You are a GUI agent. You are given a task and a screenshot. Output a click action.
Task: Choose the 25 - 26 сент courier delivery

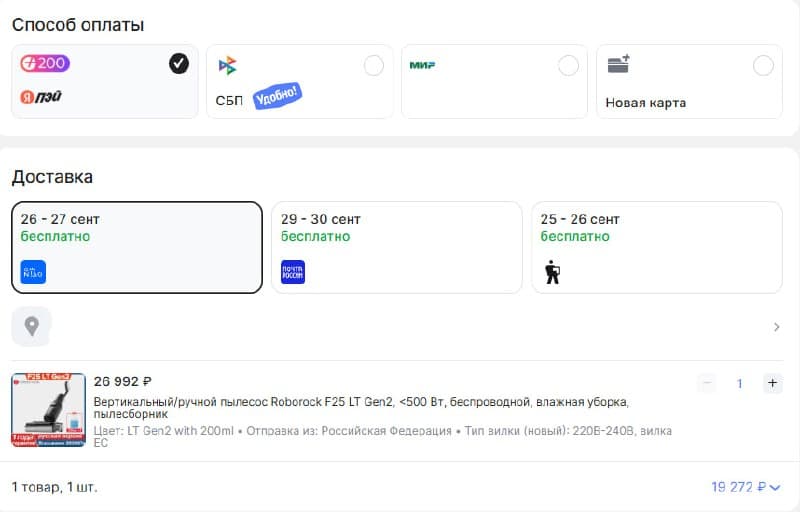point(657,247)
